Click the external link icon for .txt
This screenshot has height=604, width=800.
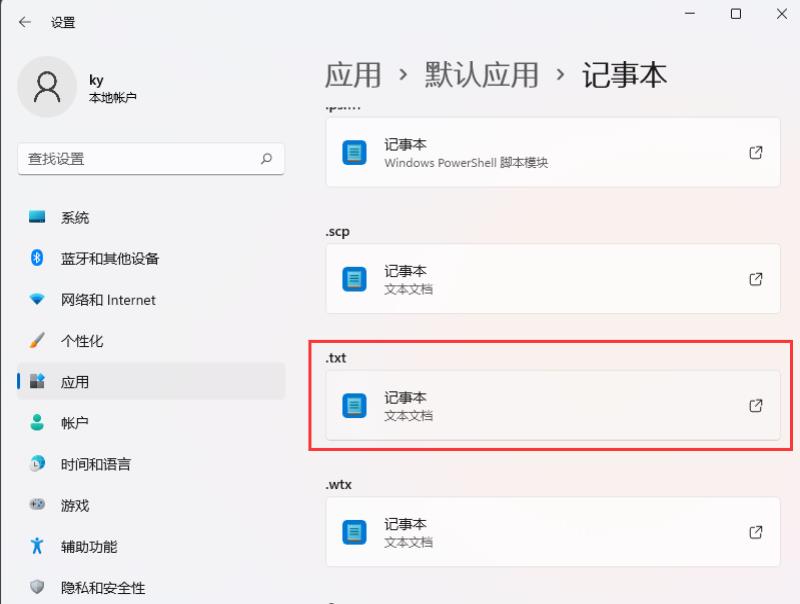(x=756, y=406)
